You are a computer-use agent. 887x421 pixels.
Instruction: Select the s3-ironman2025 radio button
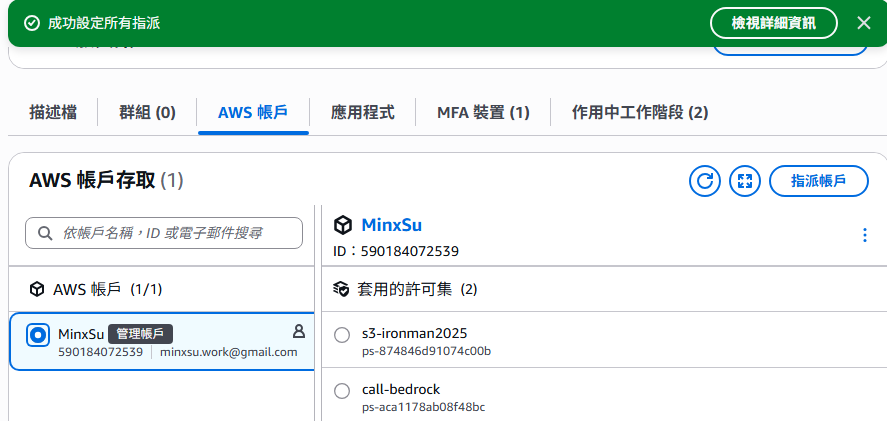click(x=342, y=335)
